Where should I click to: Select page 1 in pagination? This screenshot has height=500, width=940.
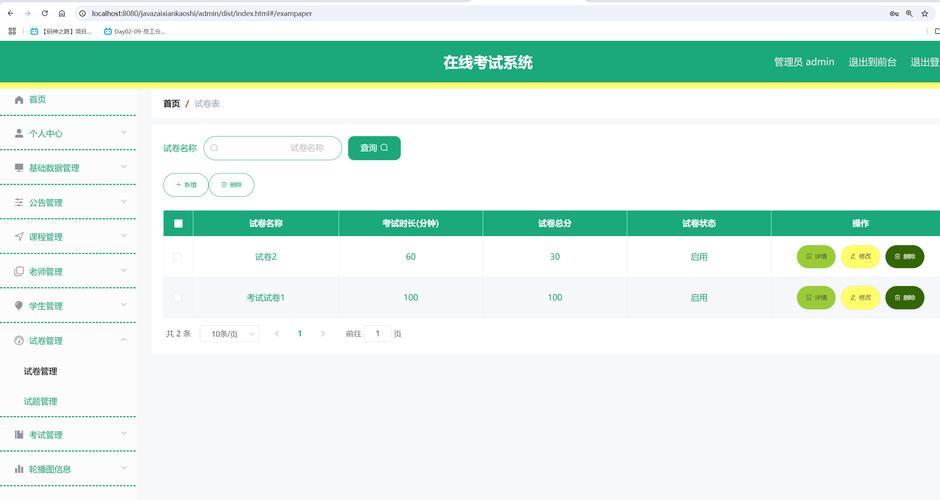click(300, 334)
